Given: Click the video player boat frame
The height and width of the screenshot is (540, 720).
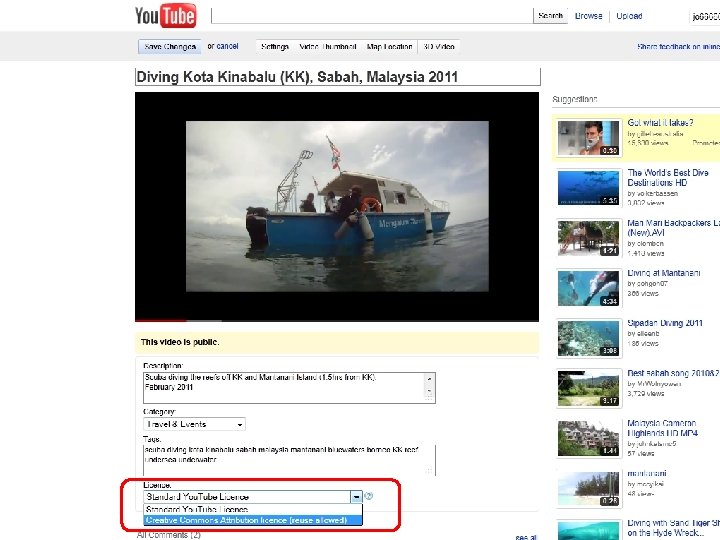Looking at the screenshot, I should (x=337, y=206).
